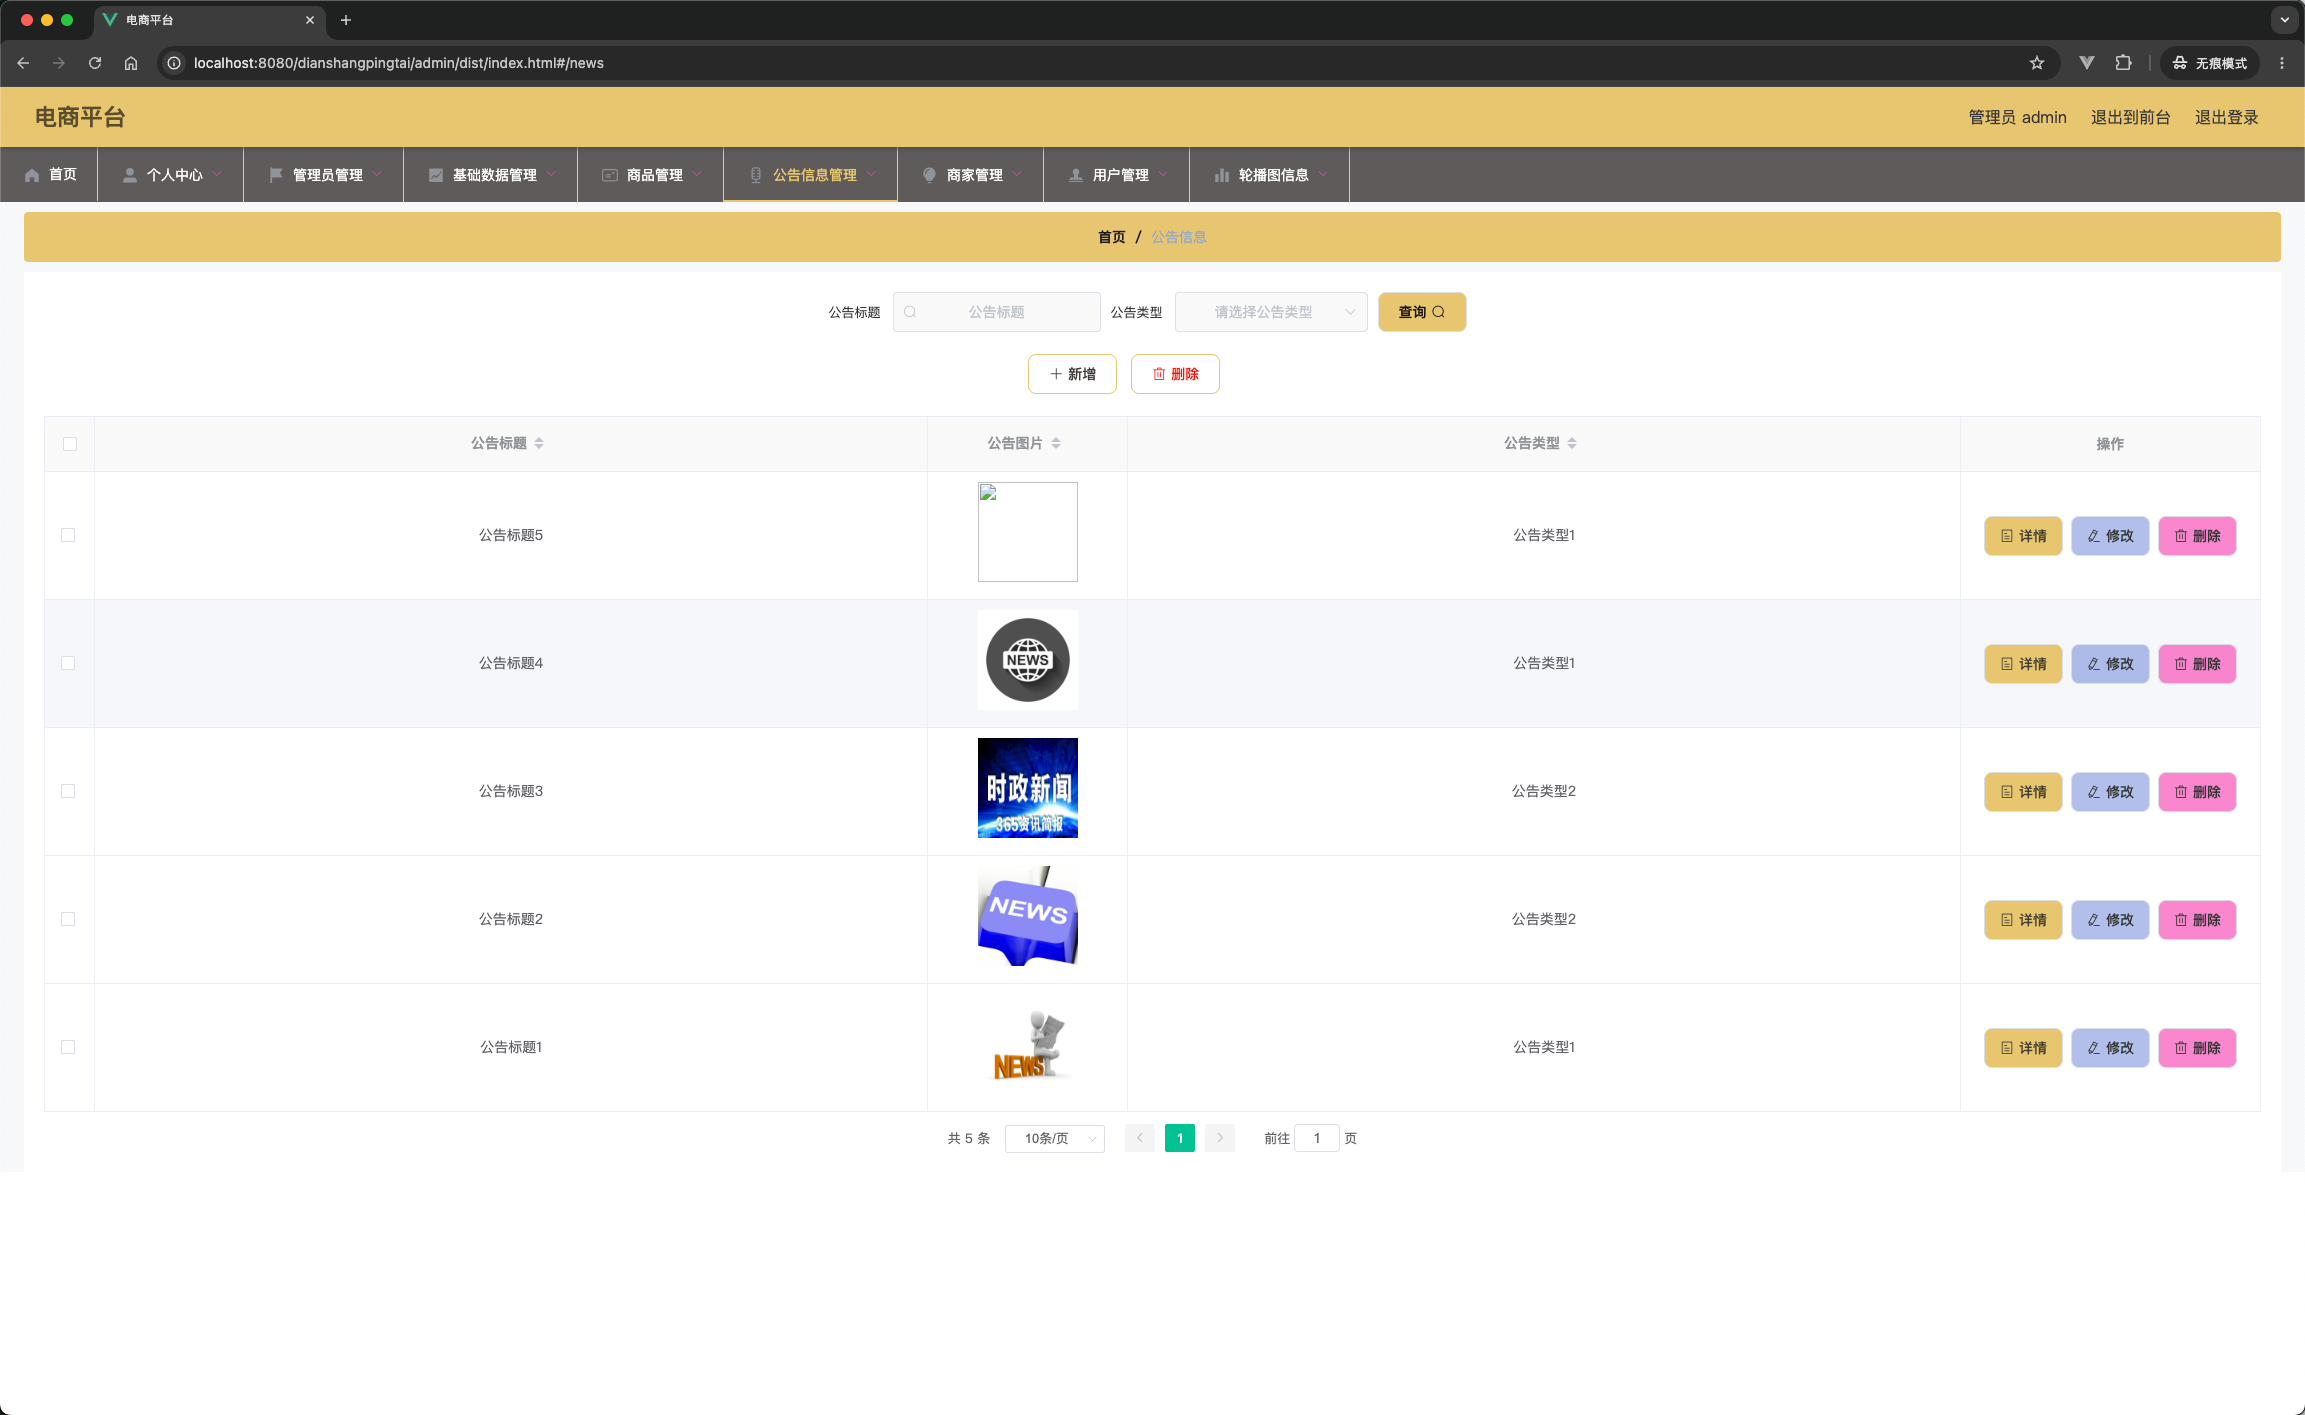
Task: Click the bulb icon in 商家管理 menu
Action: pyautogui.click(x=930, y=175)
